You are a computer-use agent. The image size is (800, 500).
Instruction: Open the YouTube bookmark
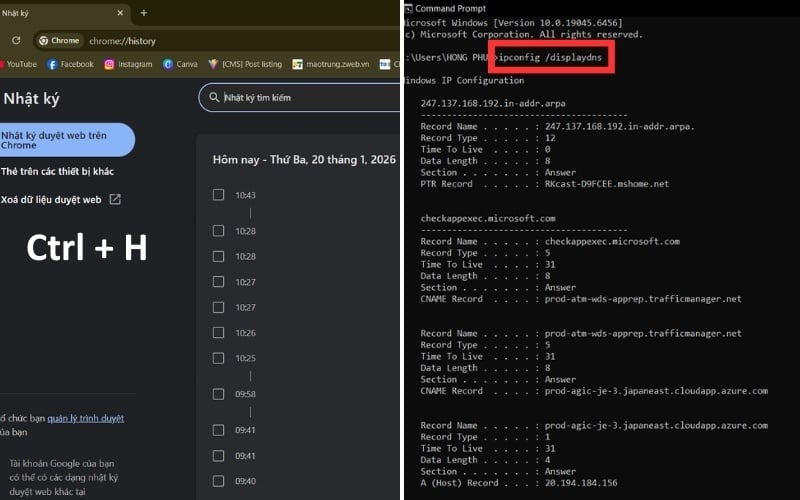coord(18,64)
